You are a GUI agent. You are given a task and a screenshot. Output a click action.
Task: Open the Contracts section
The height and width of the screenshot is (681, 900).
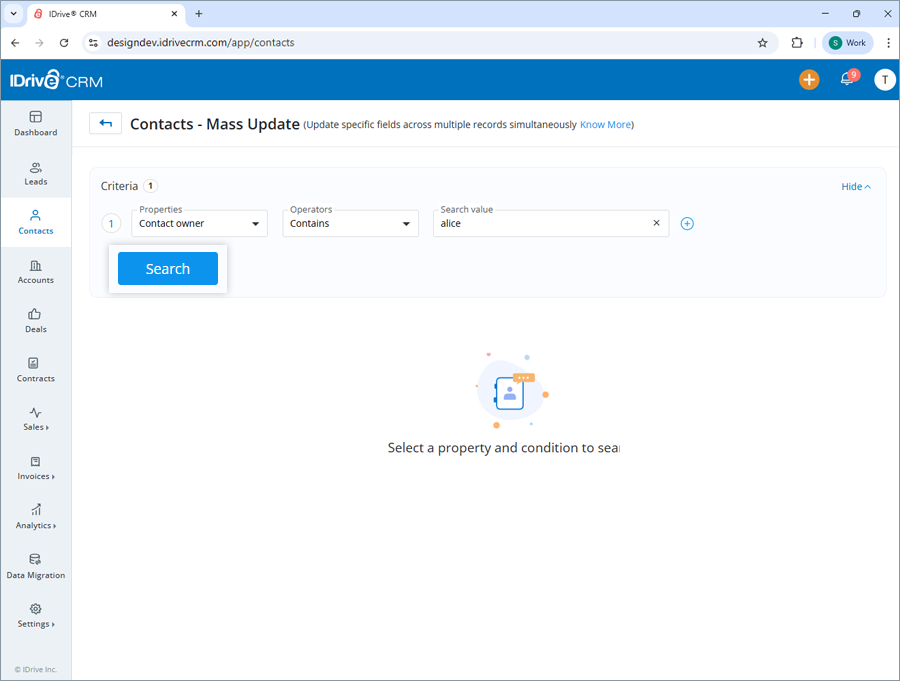pyautogui.click(x=35, y=370)
